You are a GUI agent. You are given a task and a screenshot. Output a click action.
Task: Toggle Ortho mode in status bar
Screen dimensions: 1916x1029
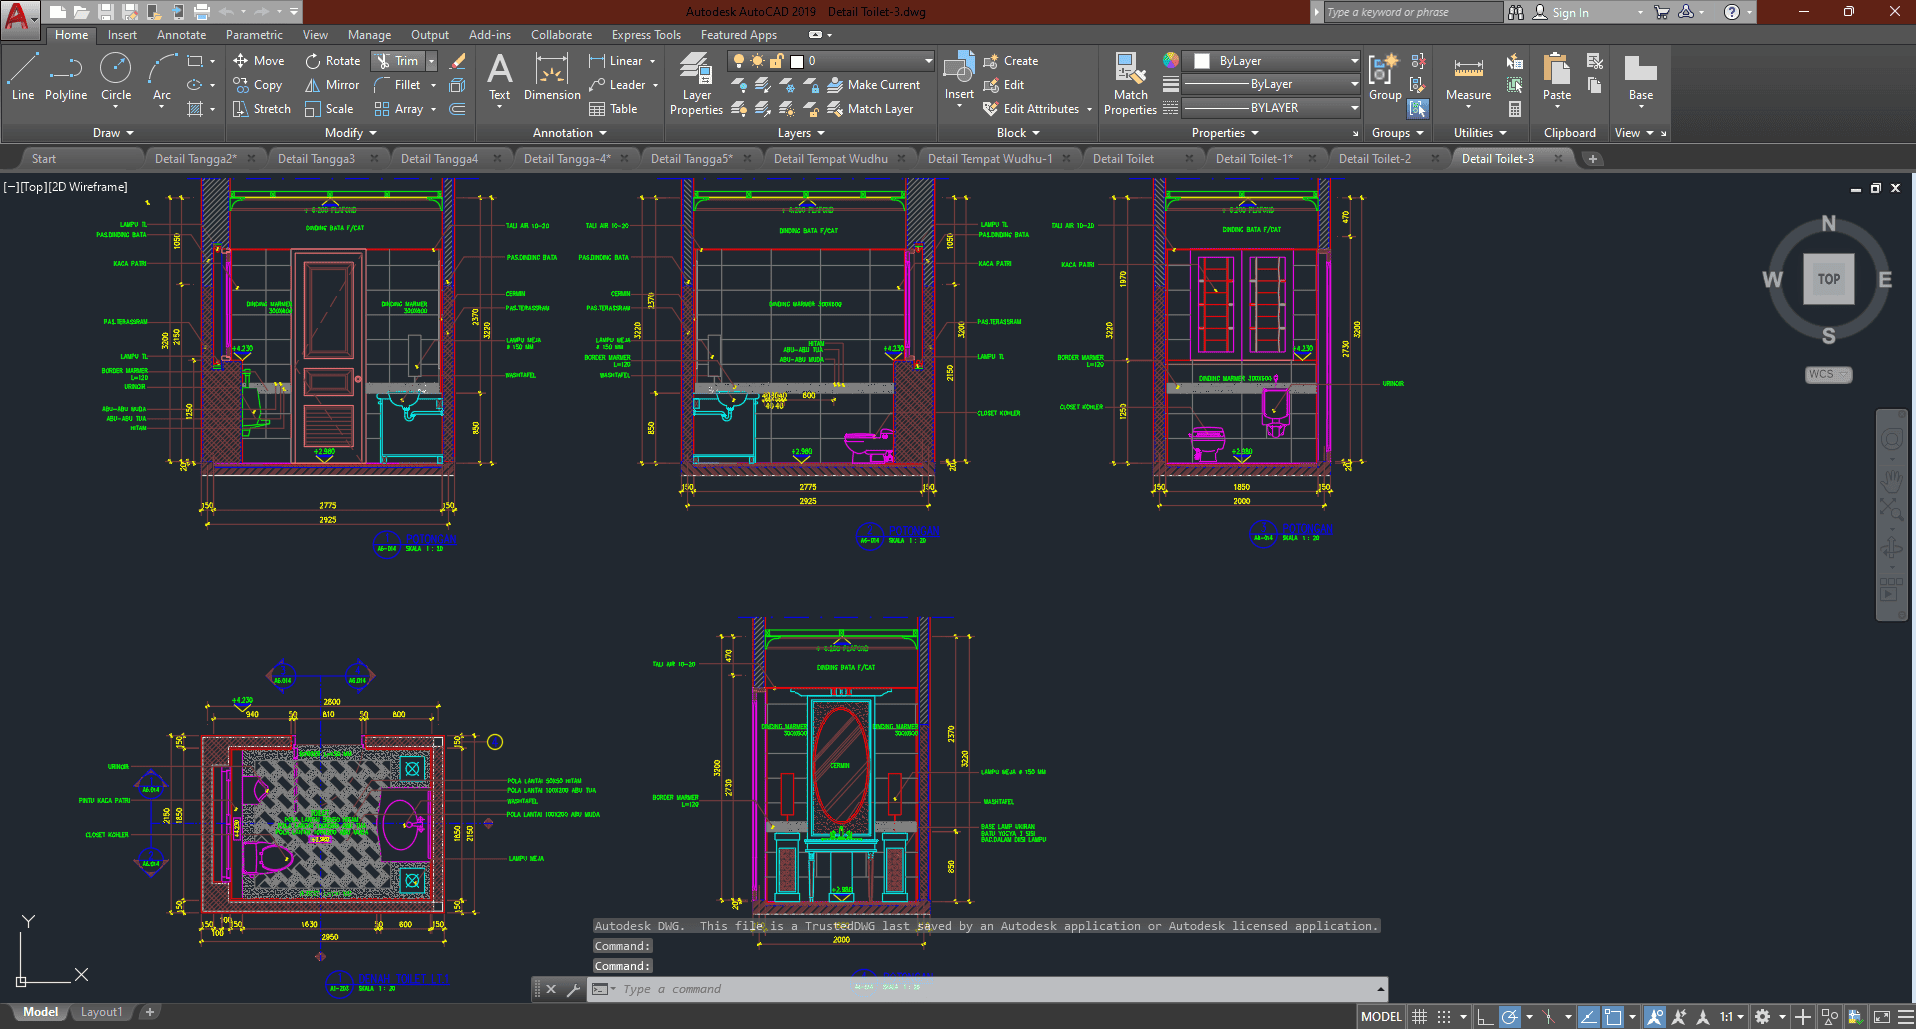tap(1485, 1017)
